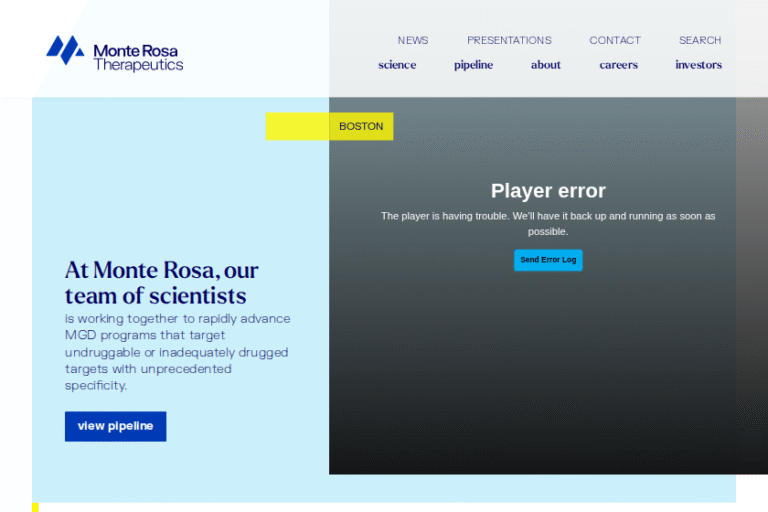Click the Monte Rosa mountain logo icon
This screenshot has width=768, height=512.
65,50
